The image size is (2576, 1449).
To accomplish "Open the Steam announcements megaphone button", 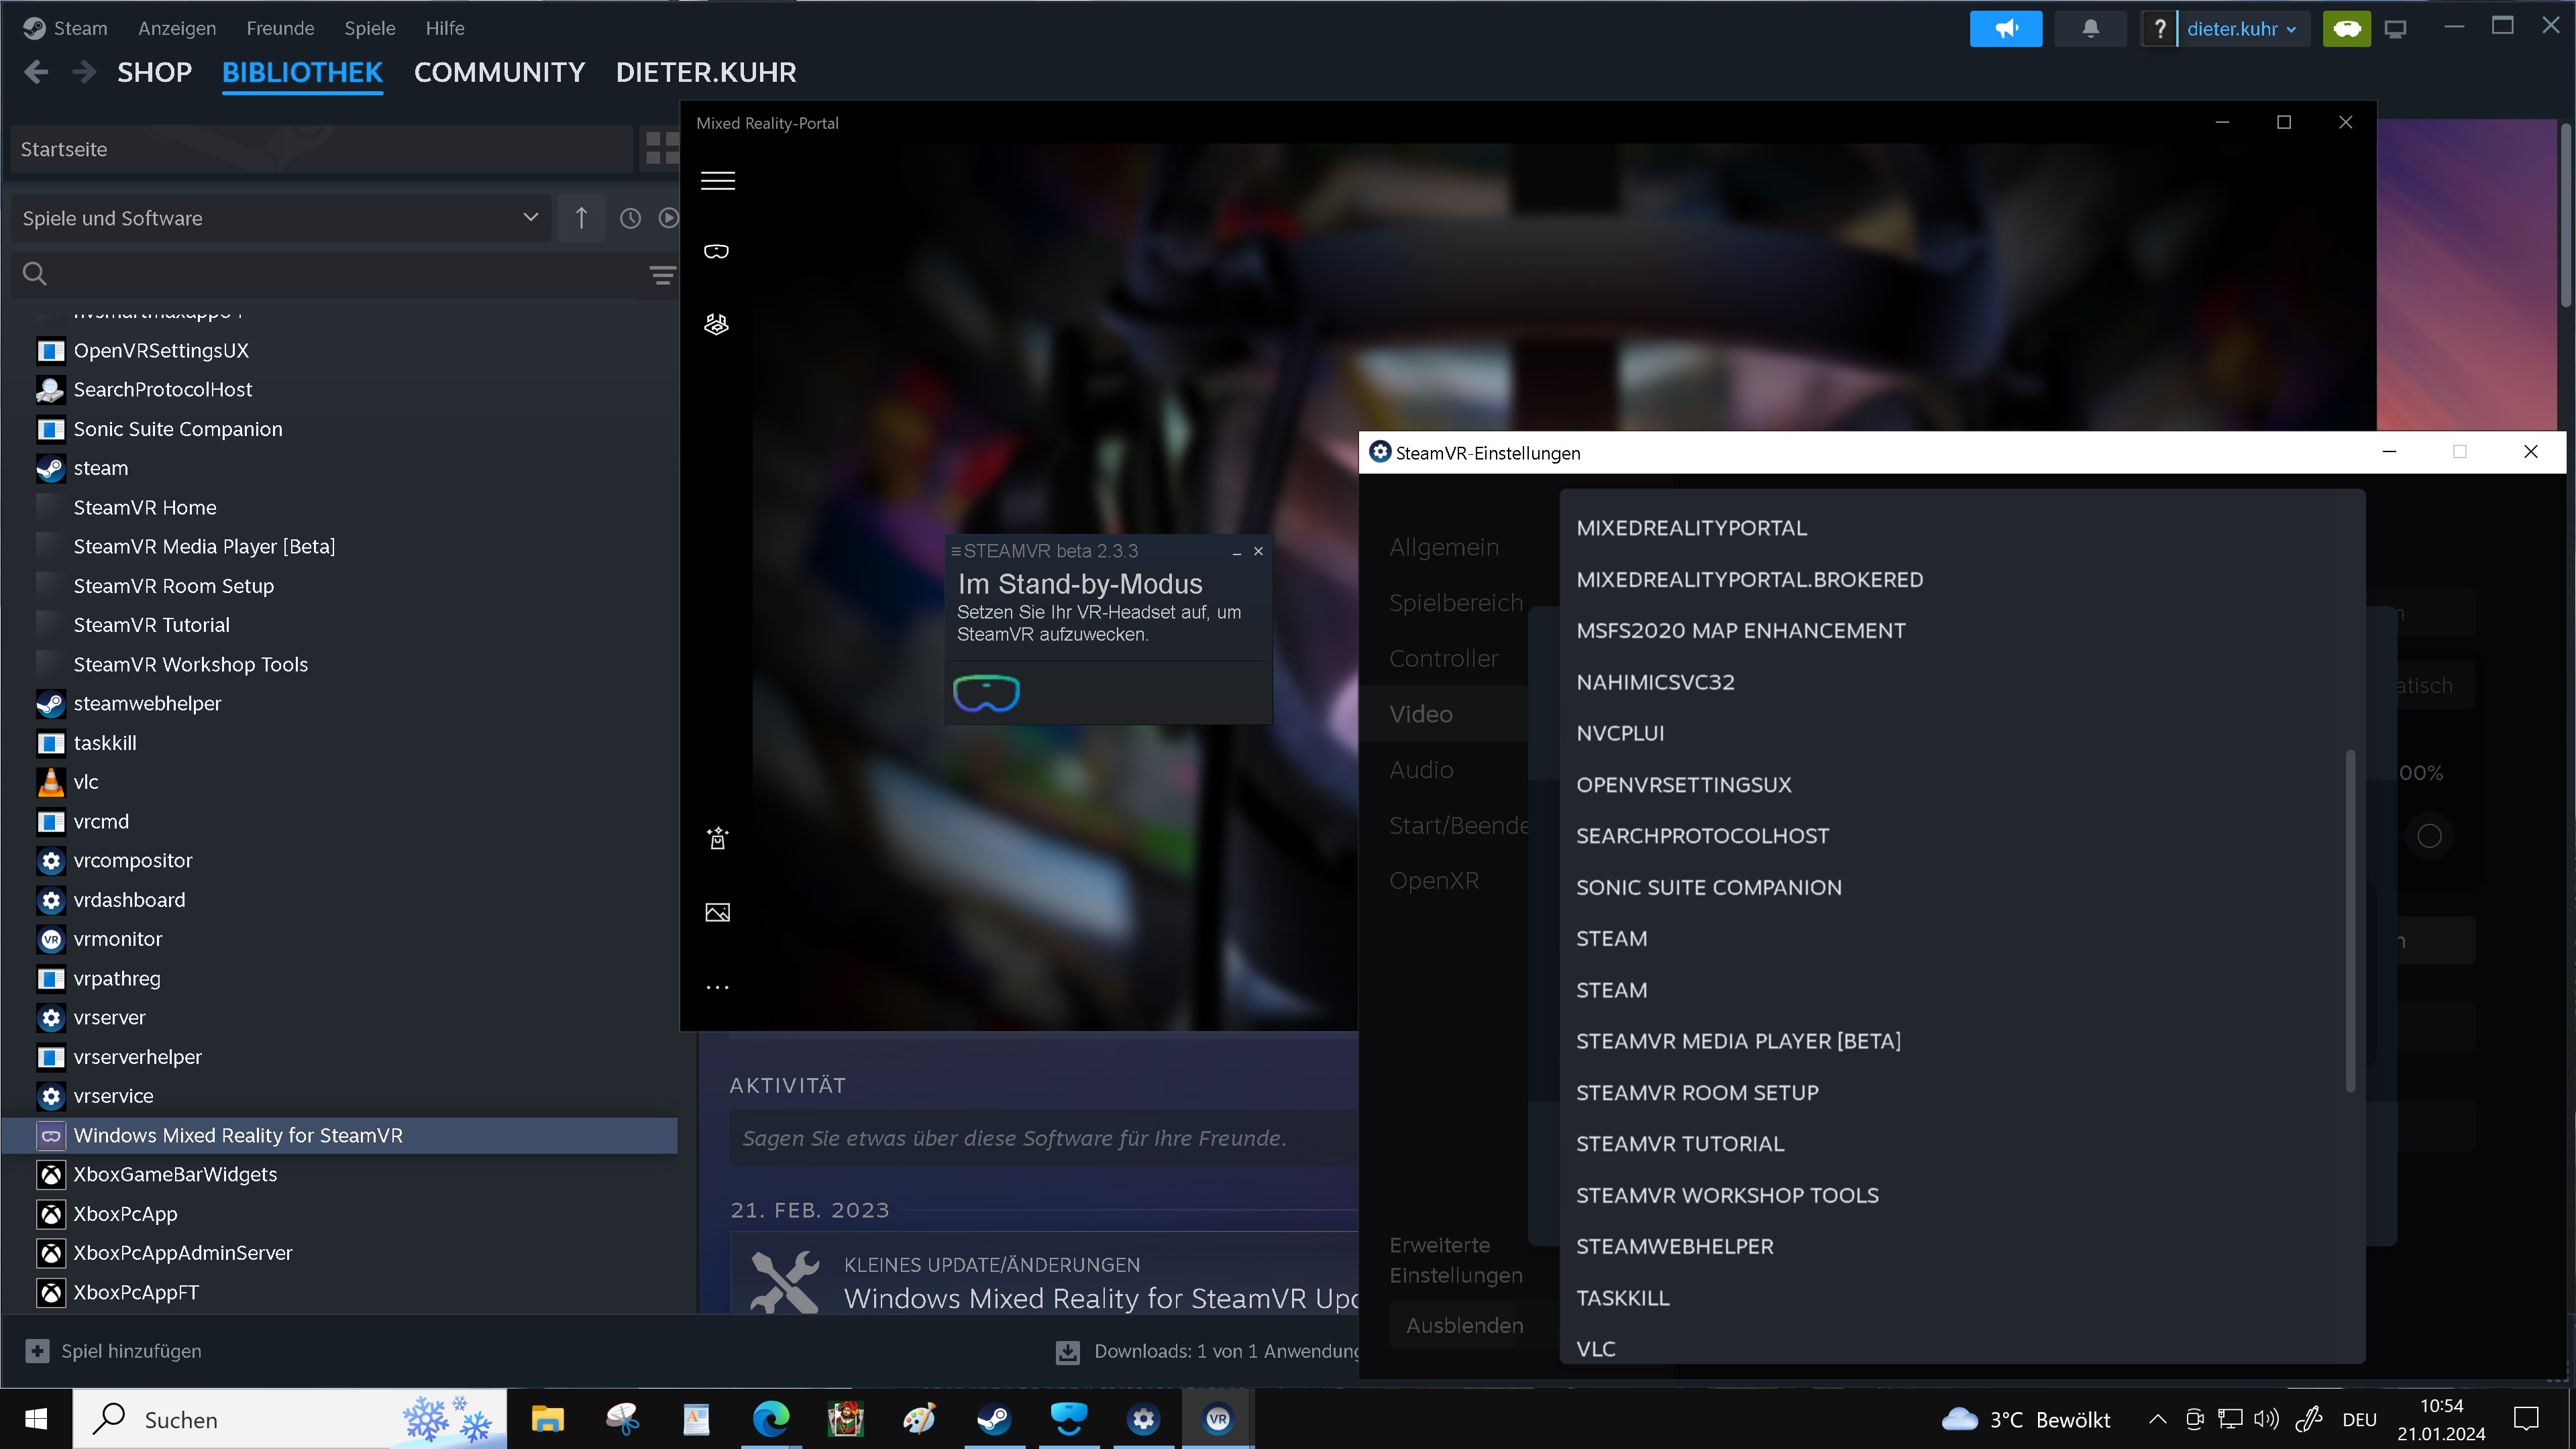I will [x=2005, y=28].
